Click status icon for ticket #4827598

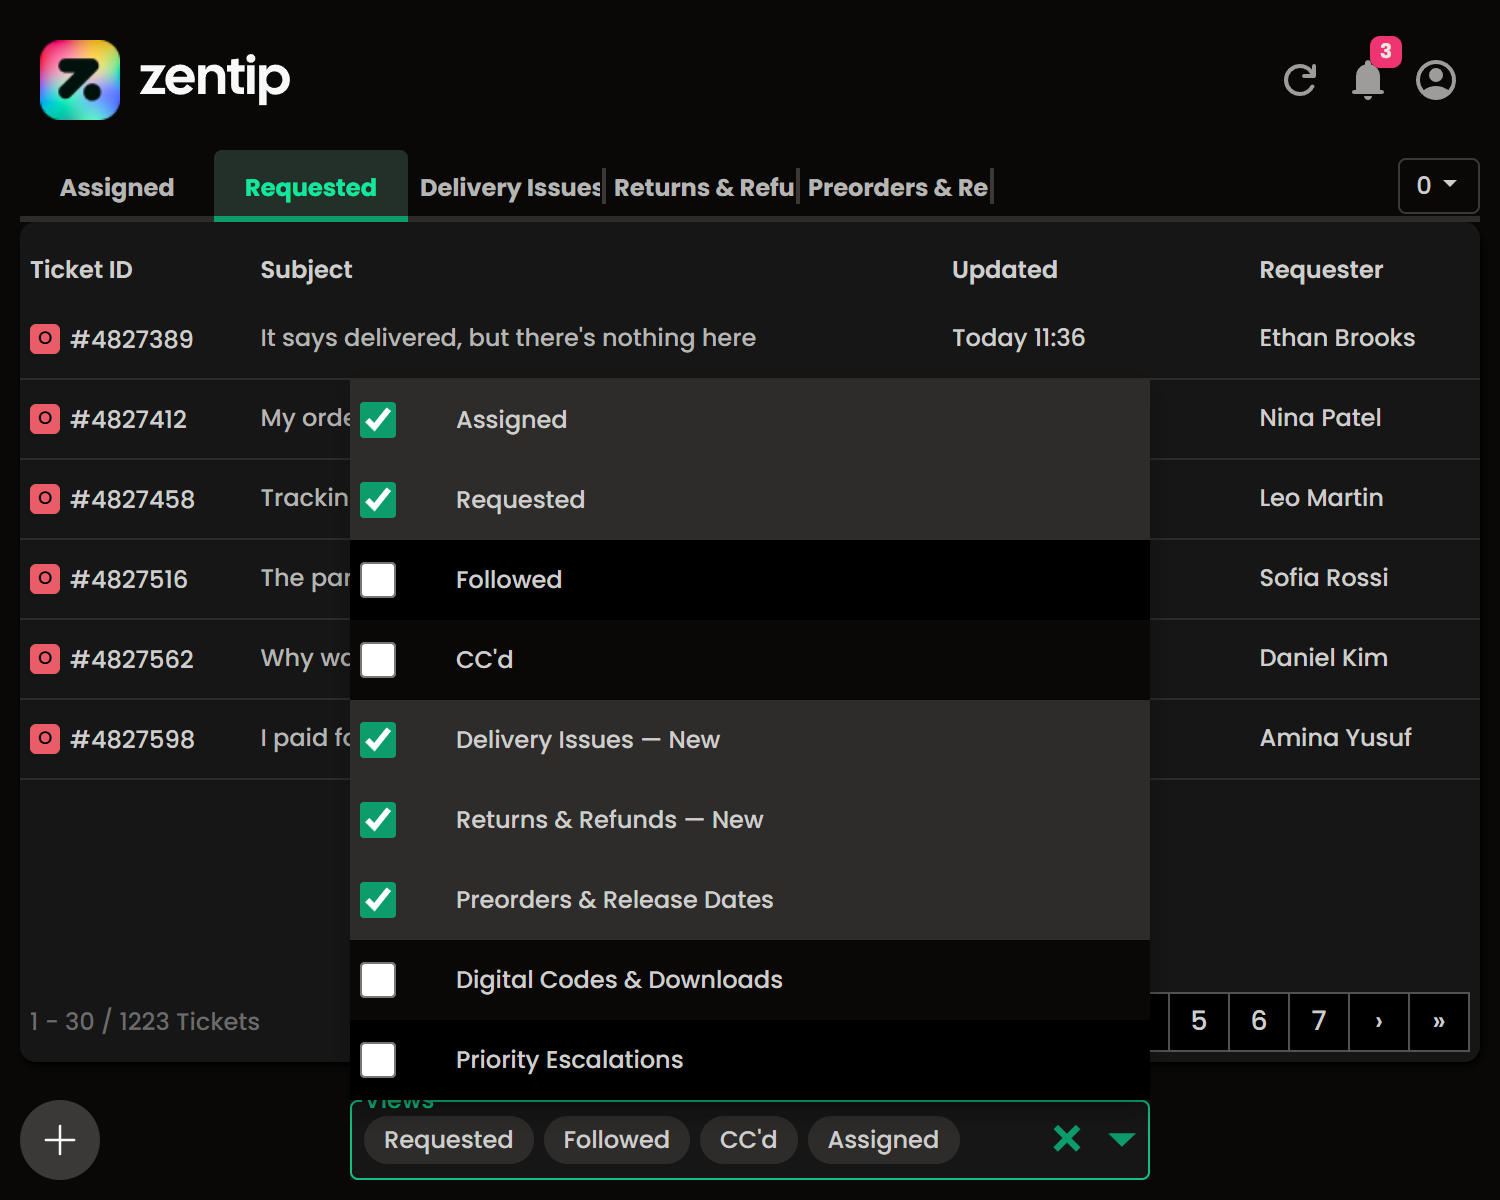pos(45,738)
